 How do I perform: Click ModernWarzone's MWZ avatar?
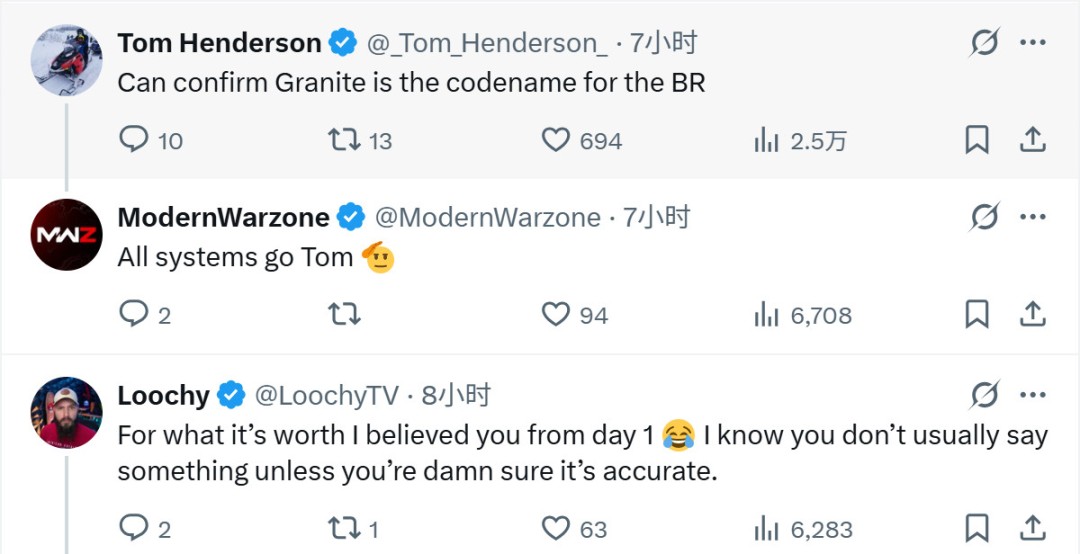[66, 235]
